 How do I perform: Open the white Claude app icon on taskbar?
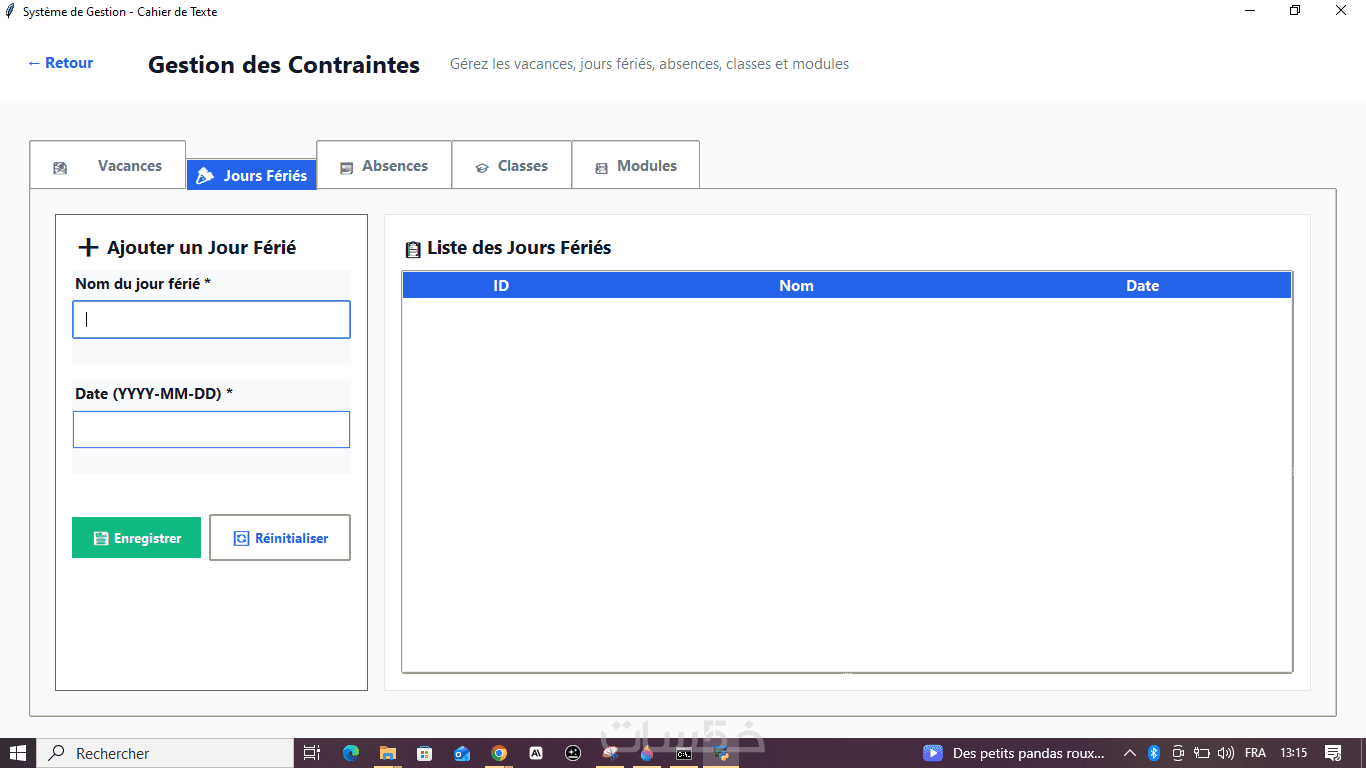[536, 753]
